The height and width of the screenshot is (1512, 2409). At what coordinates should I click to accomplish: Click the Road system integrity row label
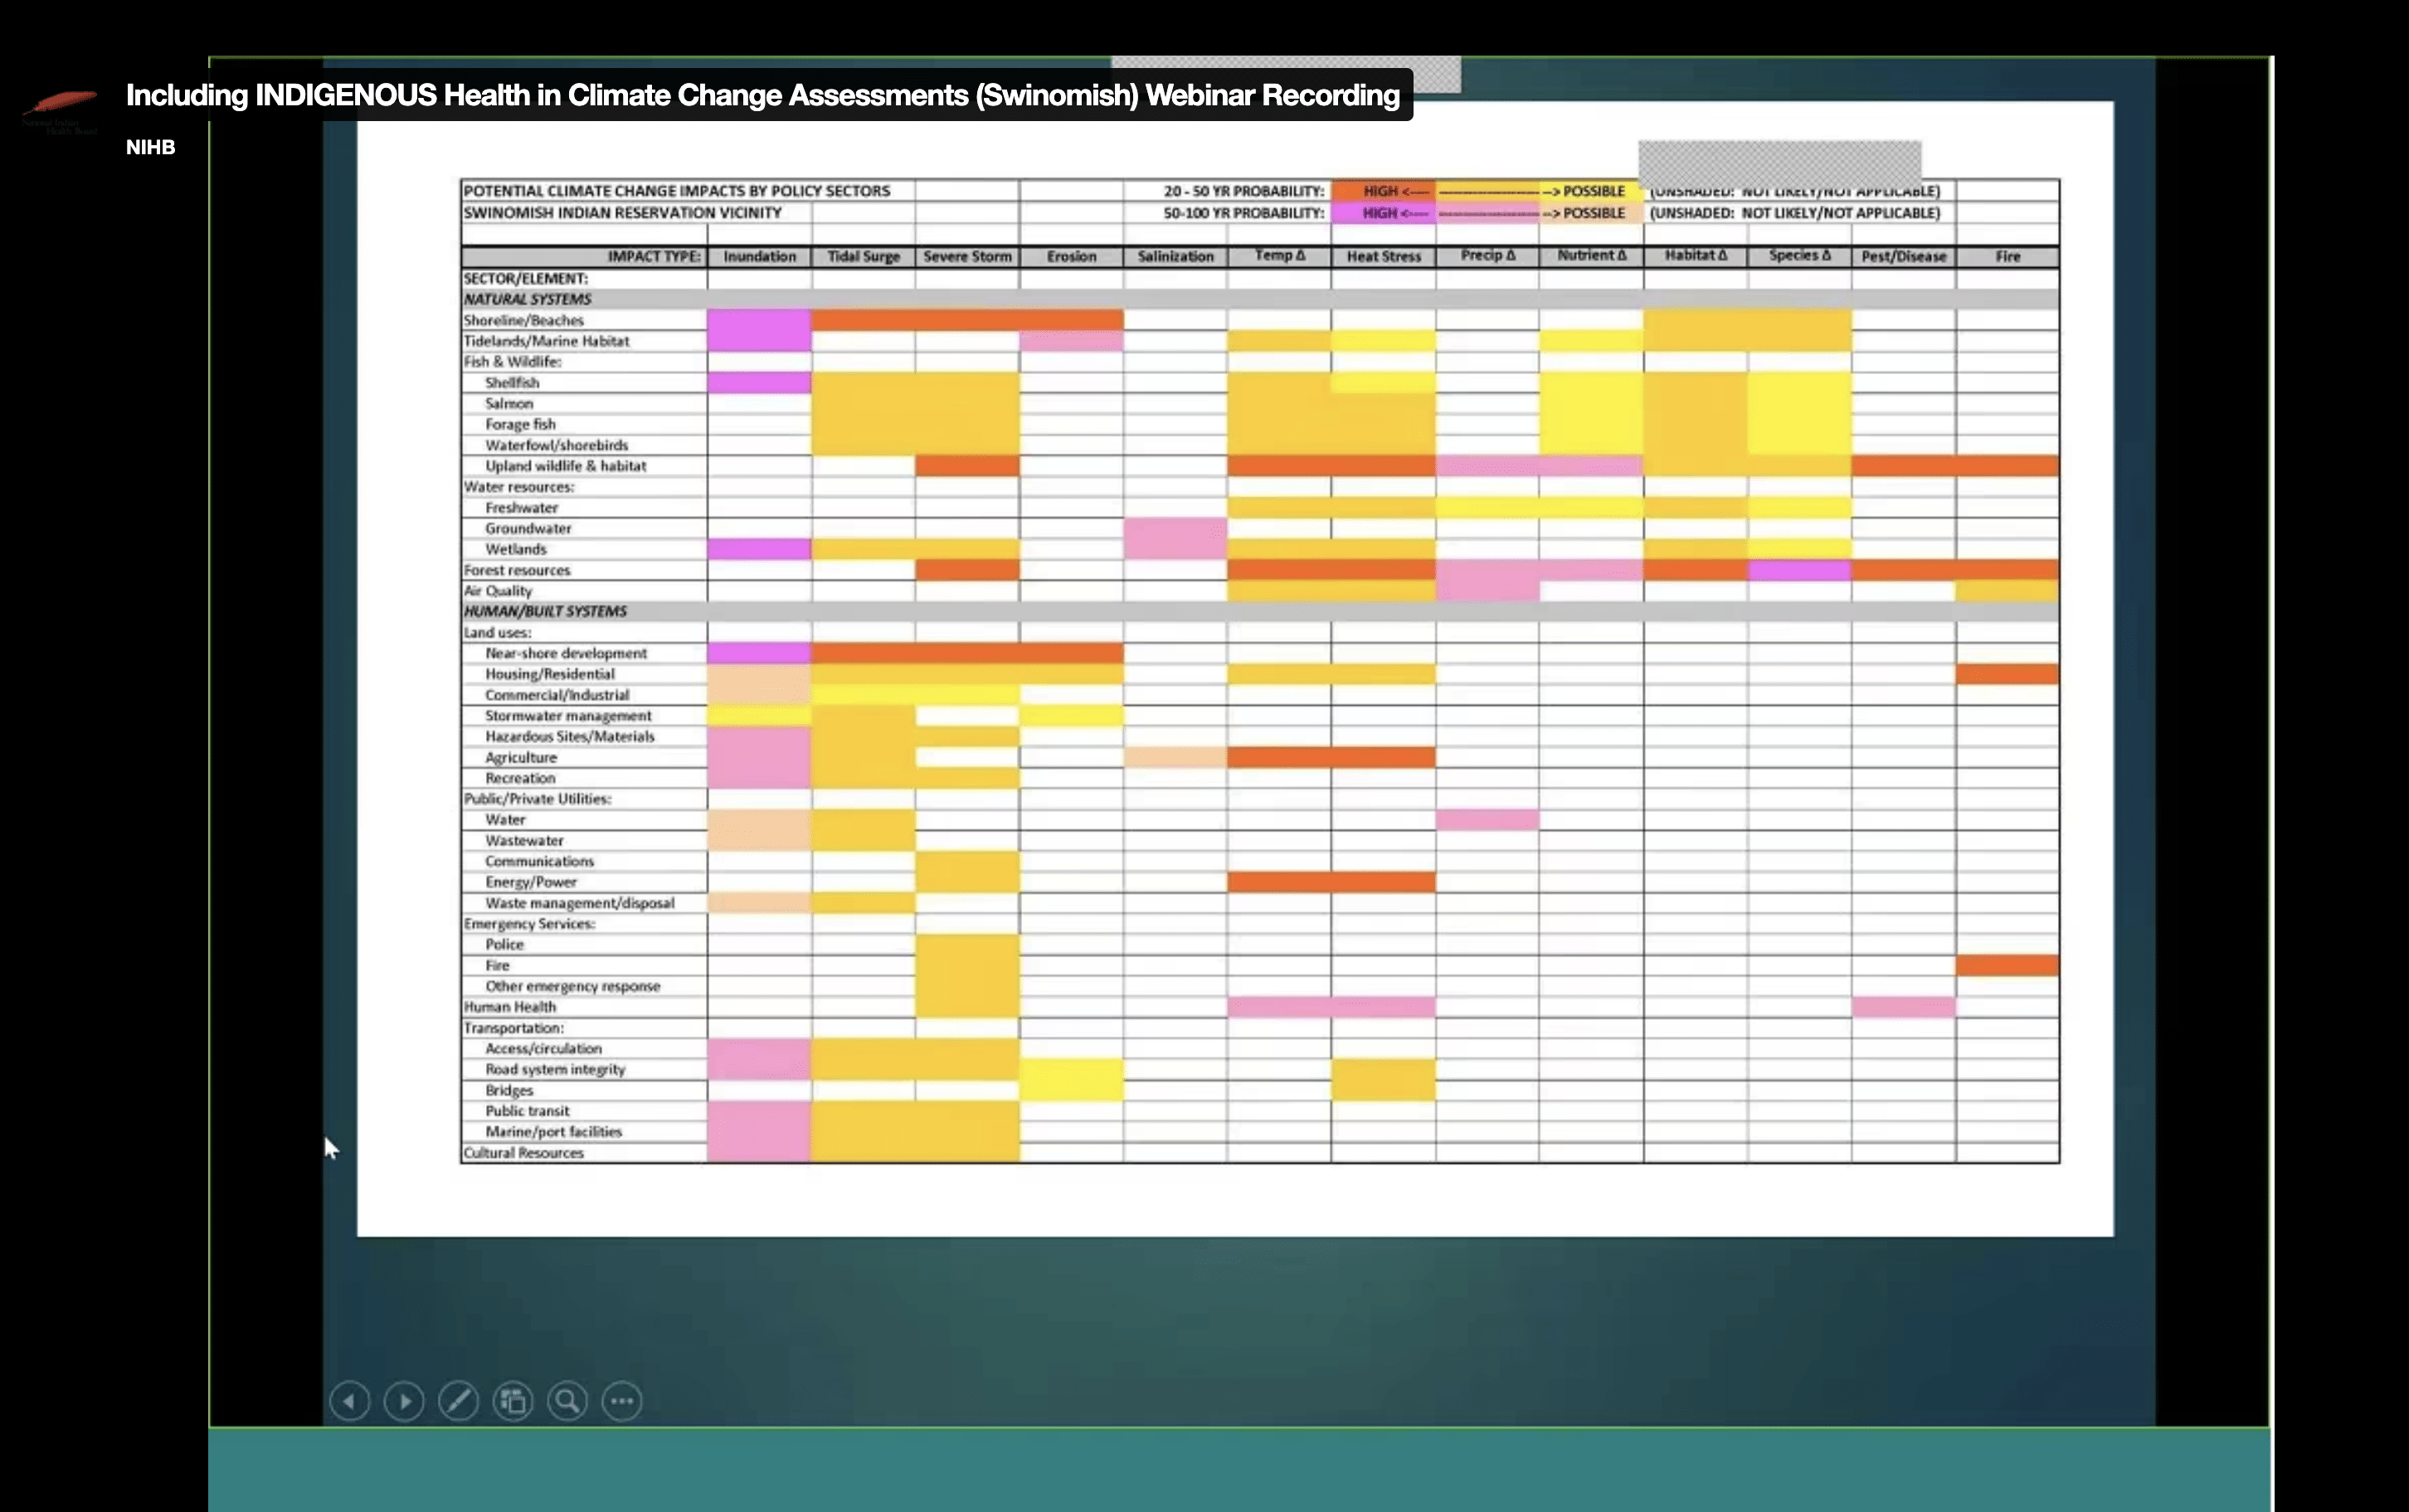[x=555, y=1069]
